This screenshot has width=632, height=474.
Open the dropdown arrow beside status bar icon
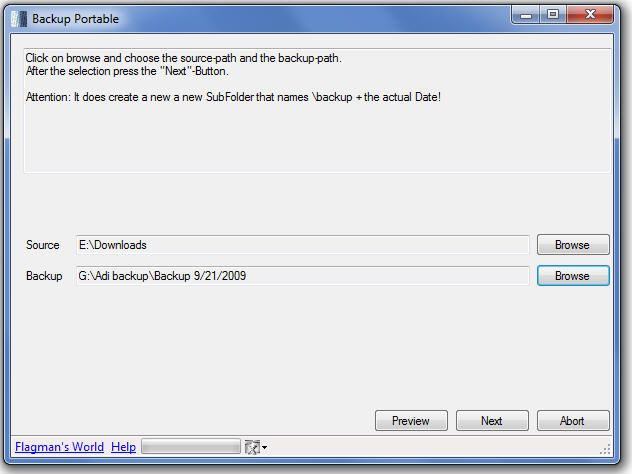coord(264,447)
